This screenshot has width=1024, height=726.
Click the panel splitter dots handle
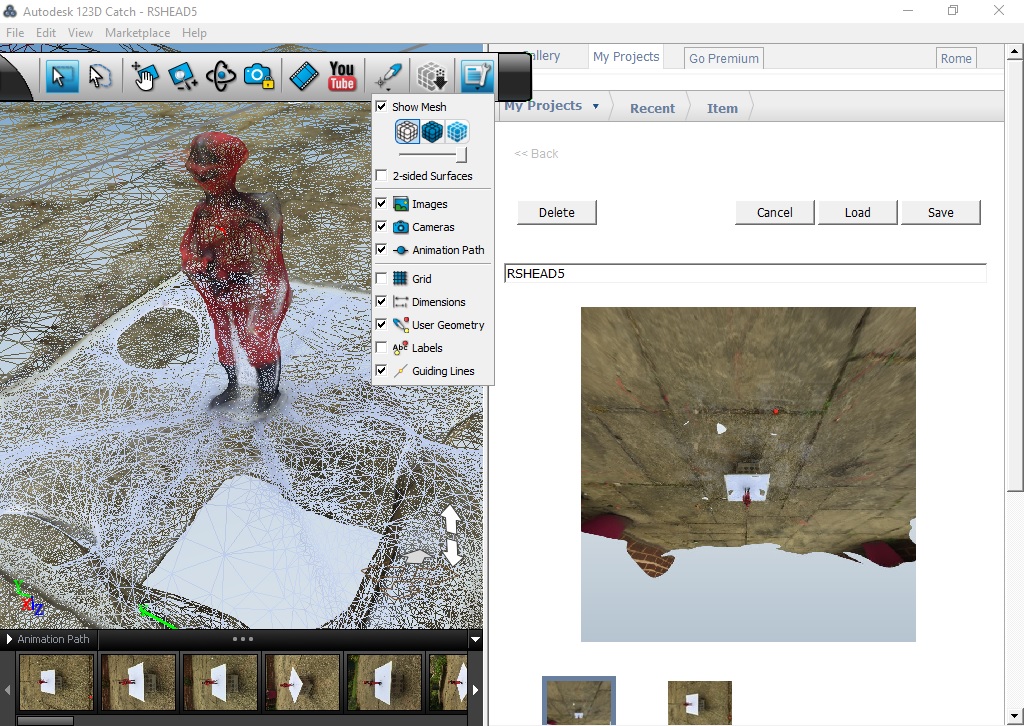pyautogui.click(x=243, y=639)
